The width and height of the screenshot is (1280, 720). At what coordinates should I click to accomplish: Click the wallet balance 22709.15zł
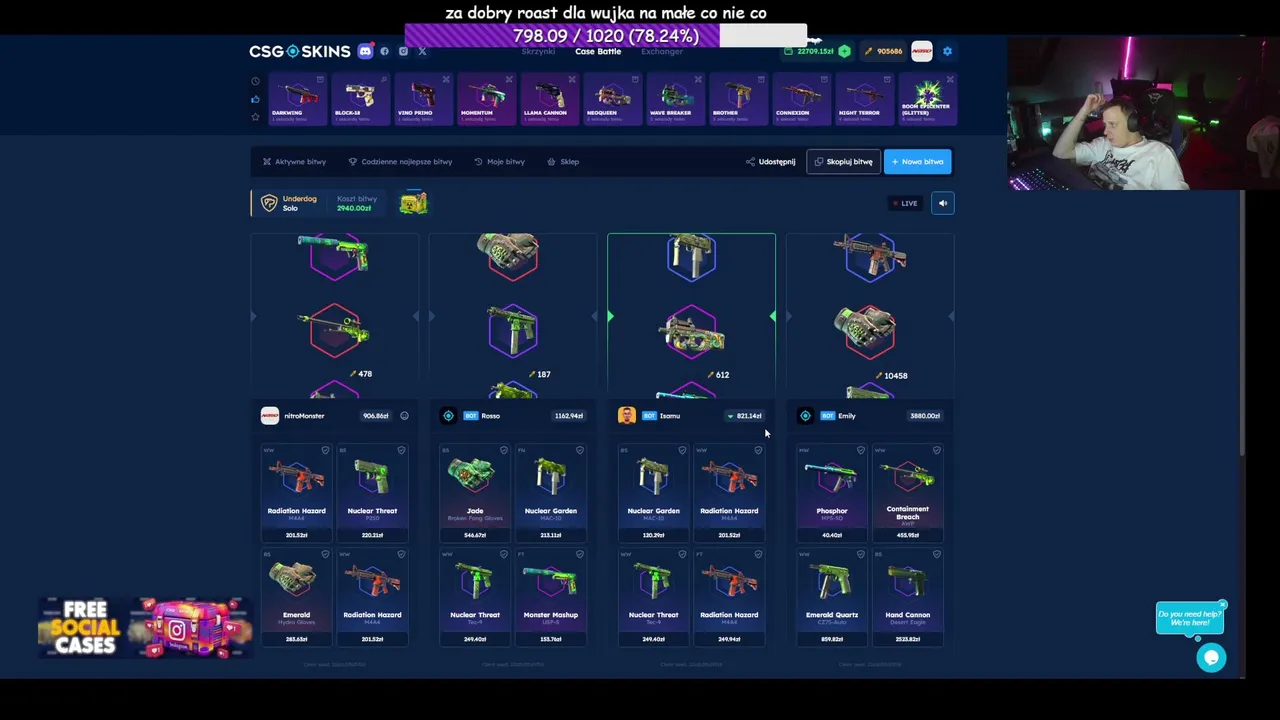tap(815, 51)
